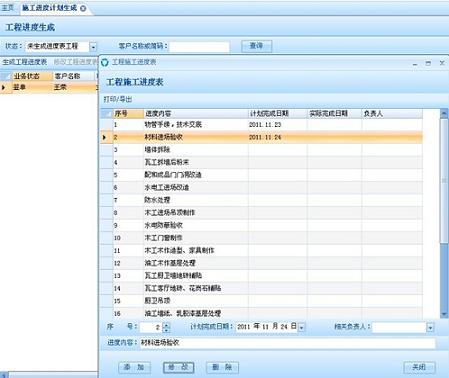Click the left scroll arrow at the bottom of the main list
The image size is (449, 378).
click(x=3, y=376)
